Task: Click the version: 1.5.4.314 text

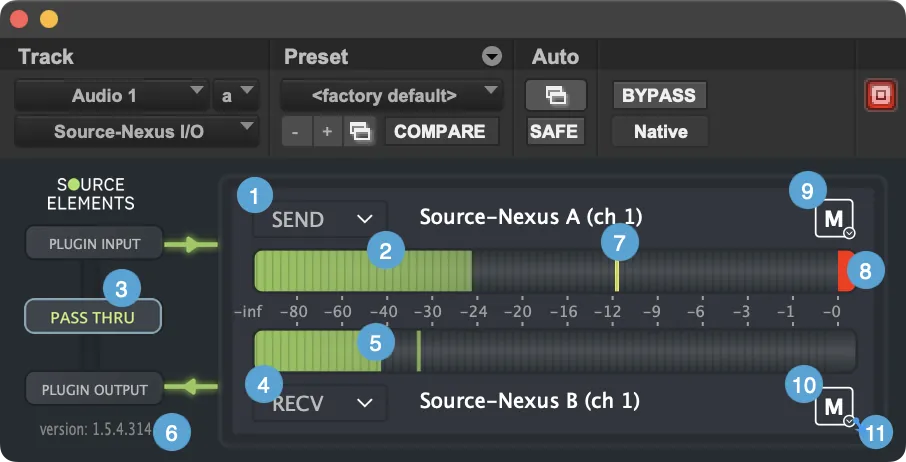Action: pyautogui.click(x=95, y=430)
